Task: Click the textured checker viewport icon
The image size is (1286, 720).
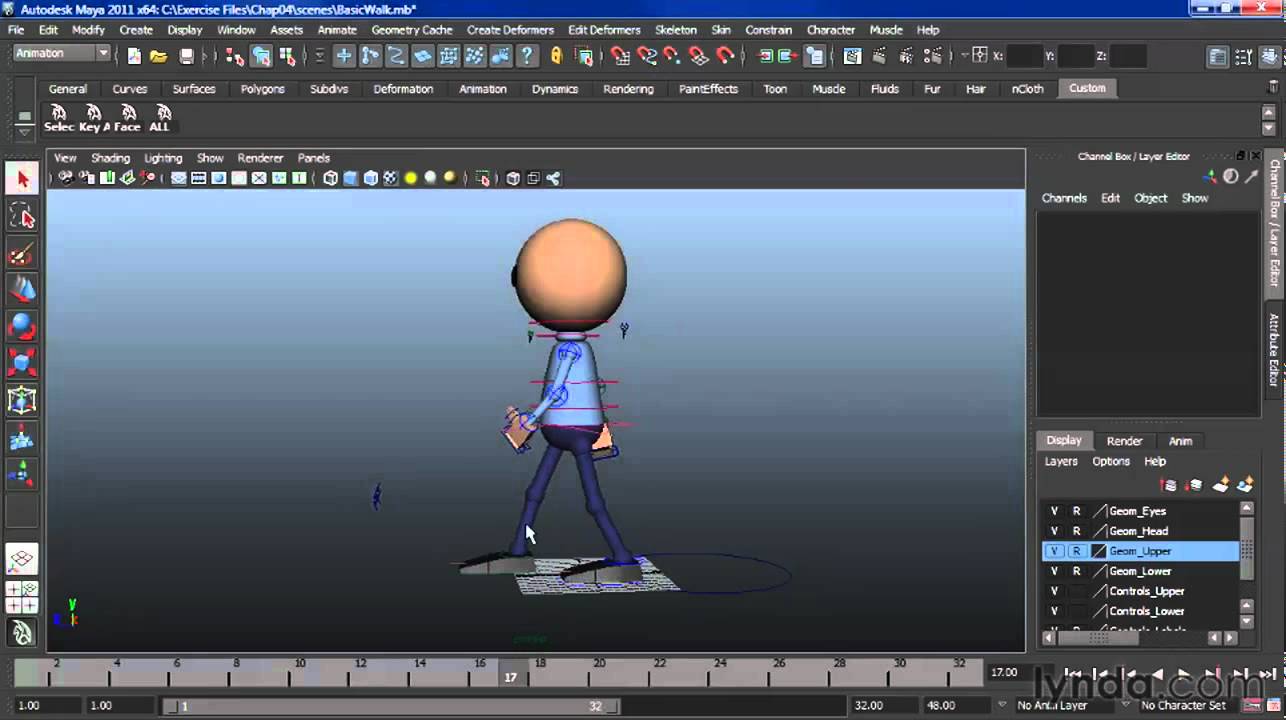Action: (390, 178)
